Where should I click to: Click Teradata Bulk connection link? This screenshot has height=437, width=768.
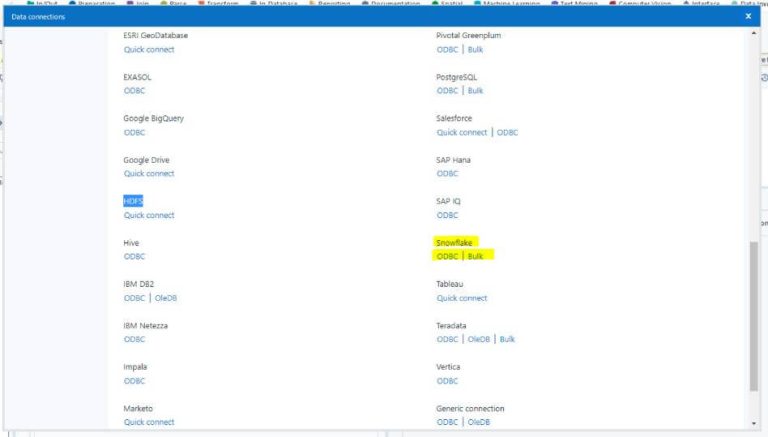click(507, 339)
